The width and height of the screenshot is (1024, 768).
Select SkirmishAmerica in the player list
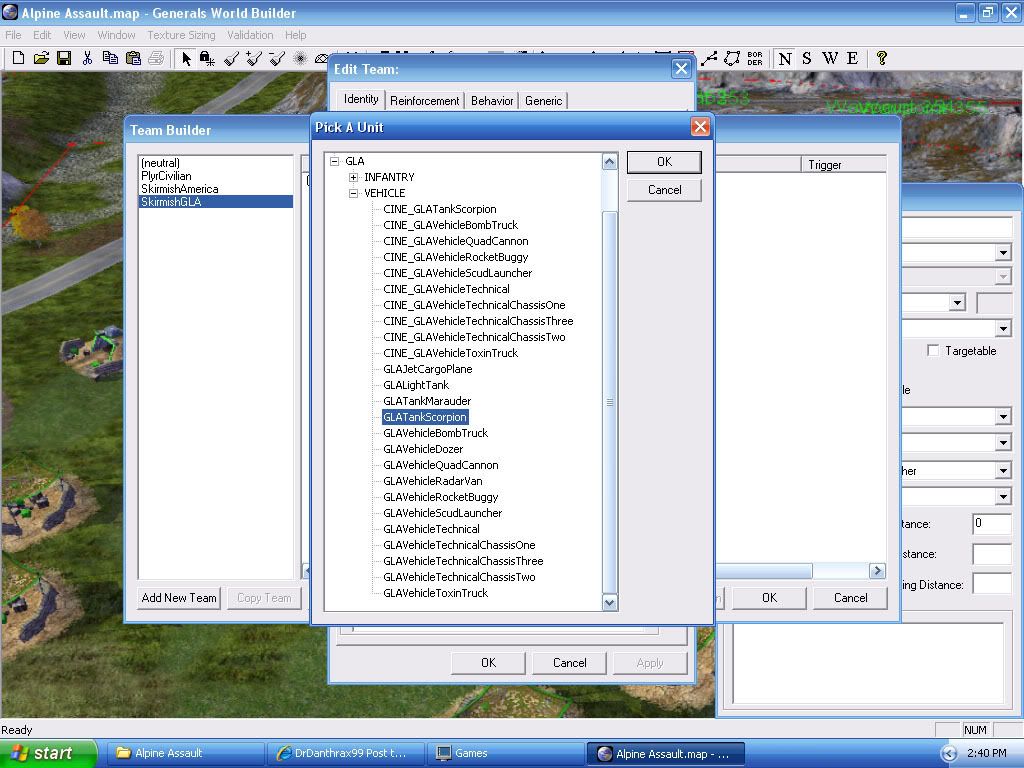click(180, 189)
